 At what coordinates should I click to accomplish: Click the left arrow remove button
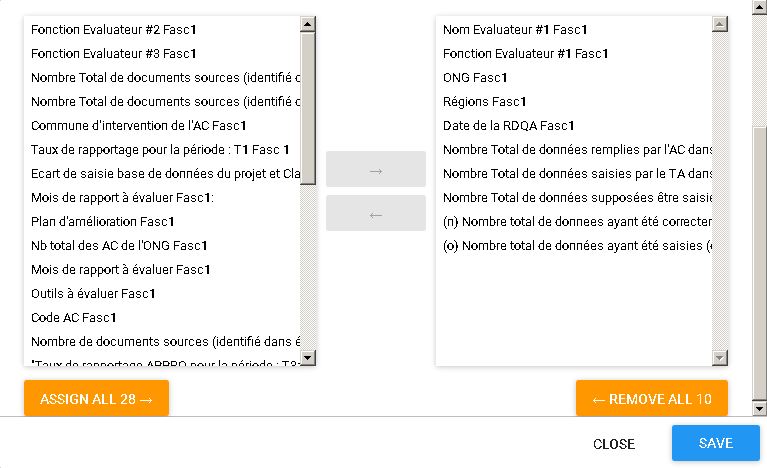(x=375, y=214)
